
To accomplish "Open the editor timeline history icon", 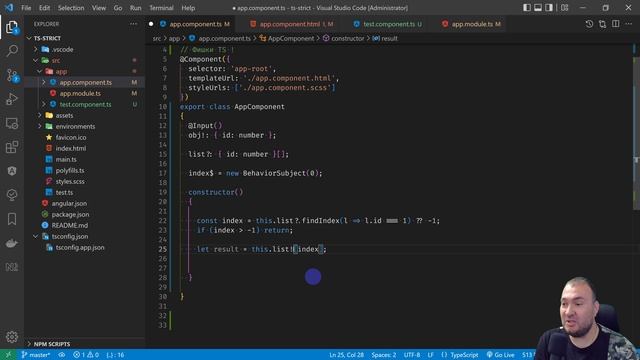I will tap(589, 24).
